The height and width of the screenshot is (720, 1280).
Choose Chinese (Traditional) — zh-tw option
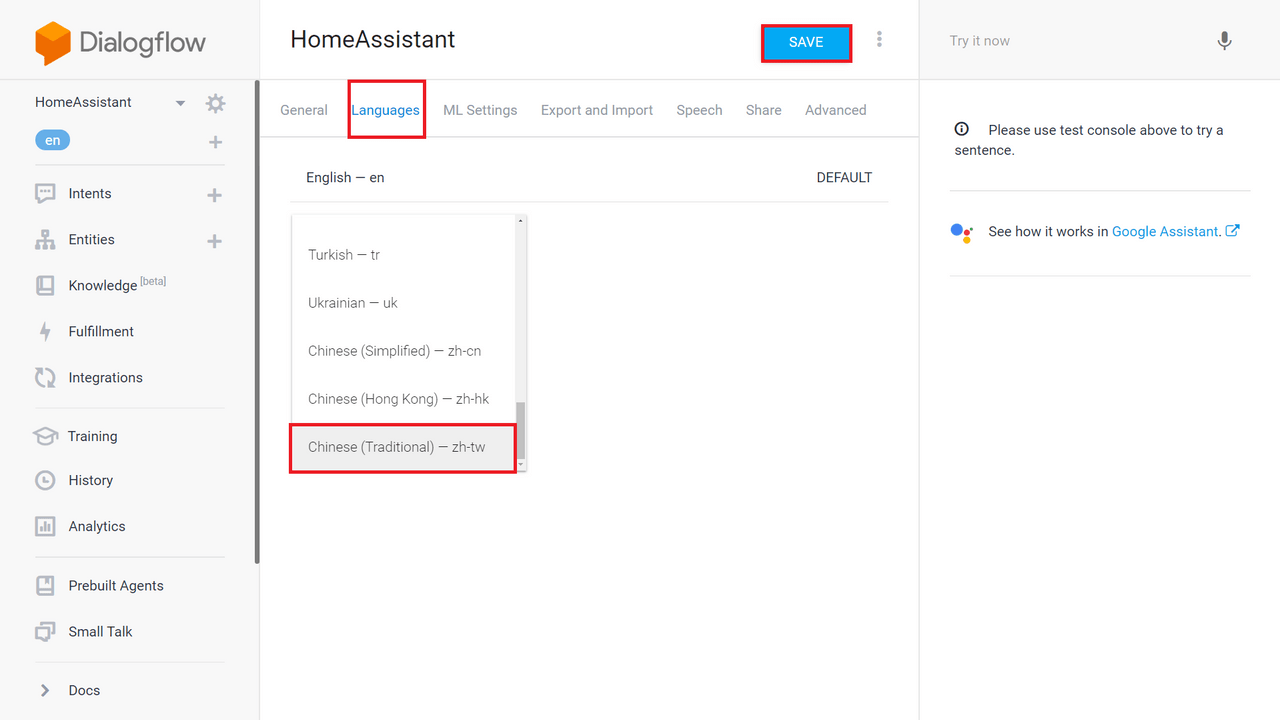tap(403, 447)
